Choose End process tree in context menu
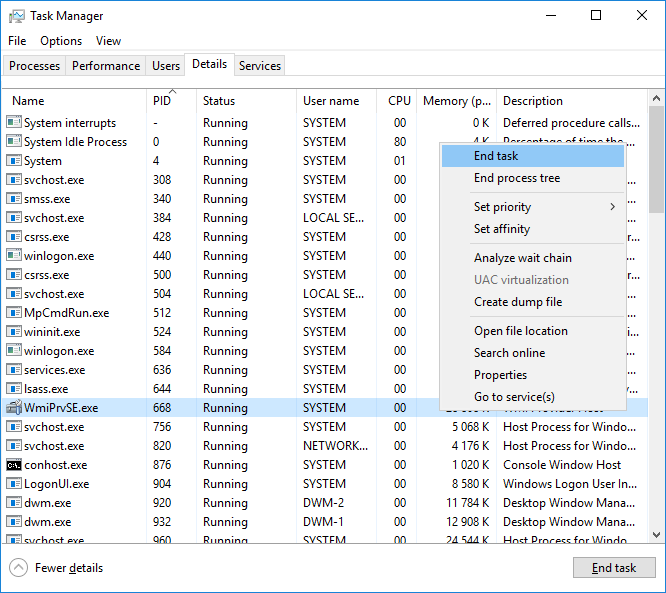Screen dimensions: 666x593 [533, 178]
